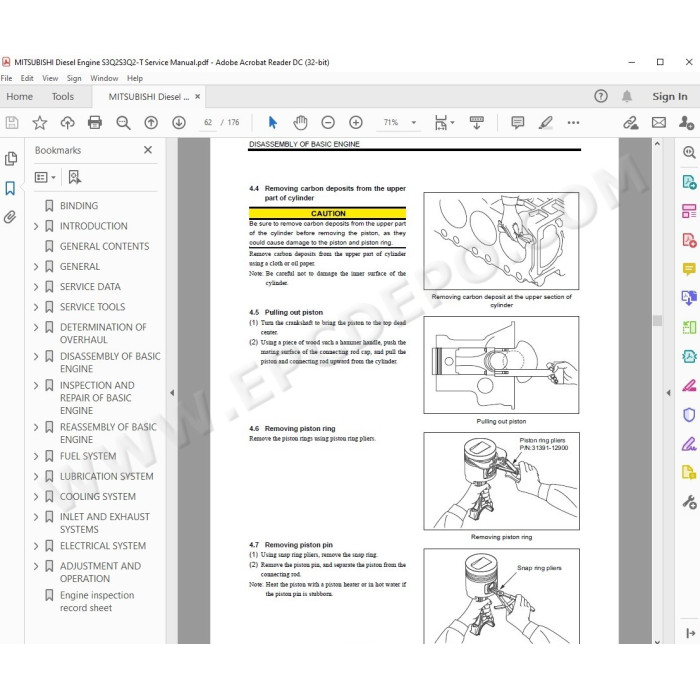Click share with others person icon
700x700 pixels.
(686, 122)
